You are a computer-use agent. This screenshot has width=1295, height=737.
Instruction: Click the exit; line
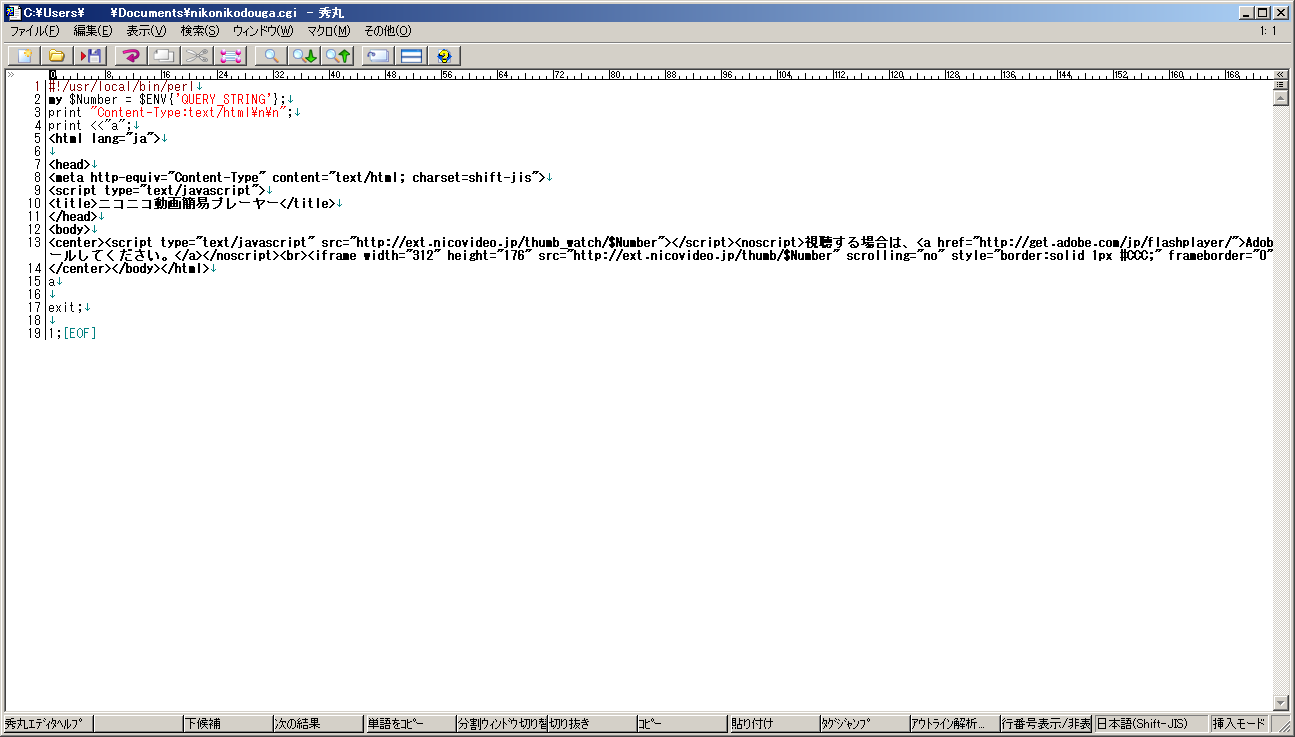point(69,308)
